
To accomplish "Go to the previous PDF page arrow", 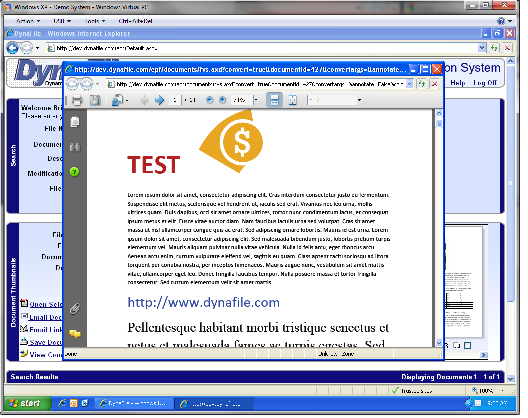I will point(144,100).
